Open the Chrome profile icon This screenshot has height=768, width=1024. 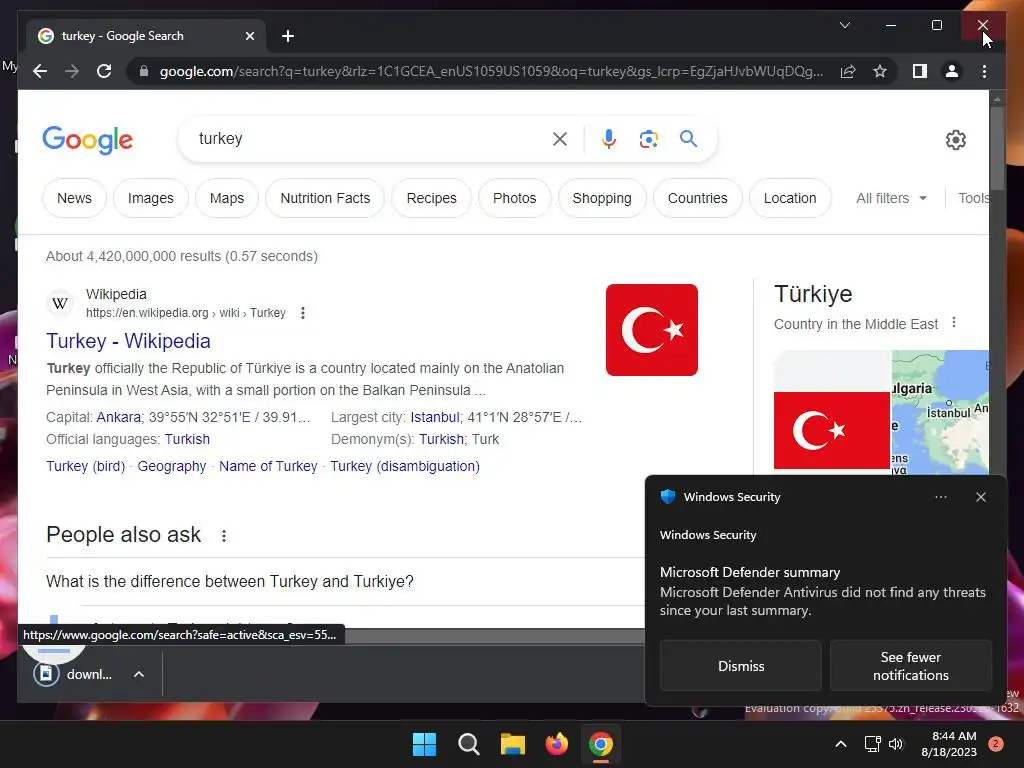(x=952, y=71)
